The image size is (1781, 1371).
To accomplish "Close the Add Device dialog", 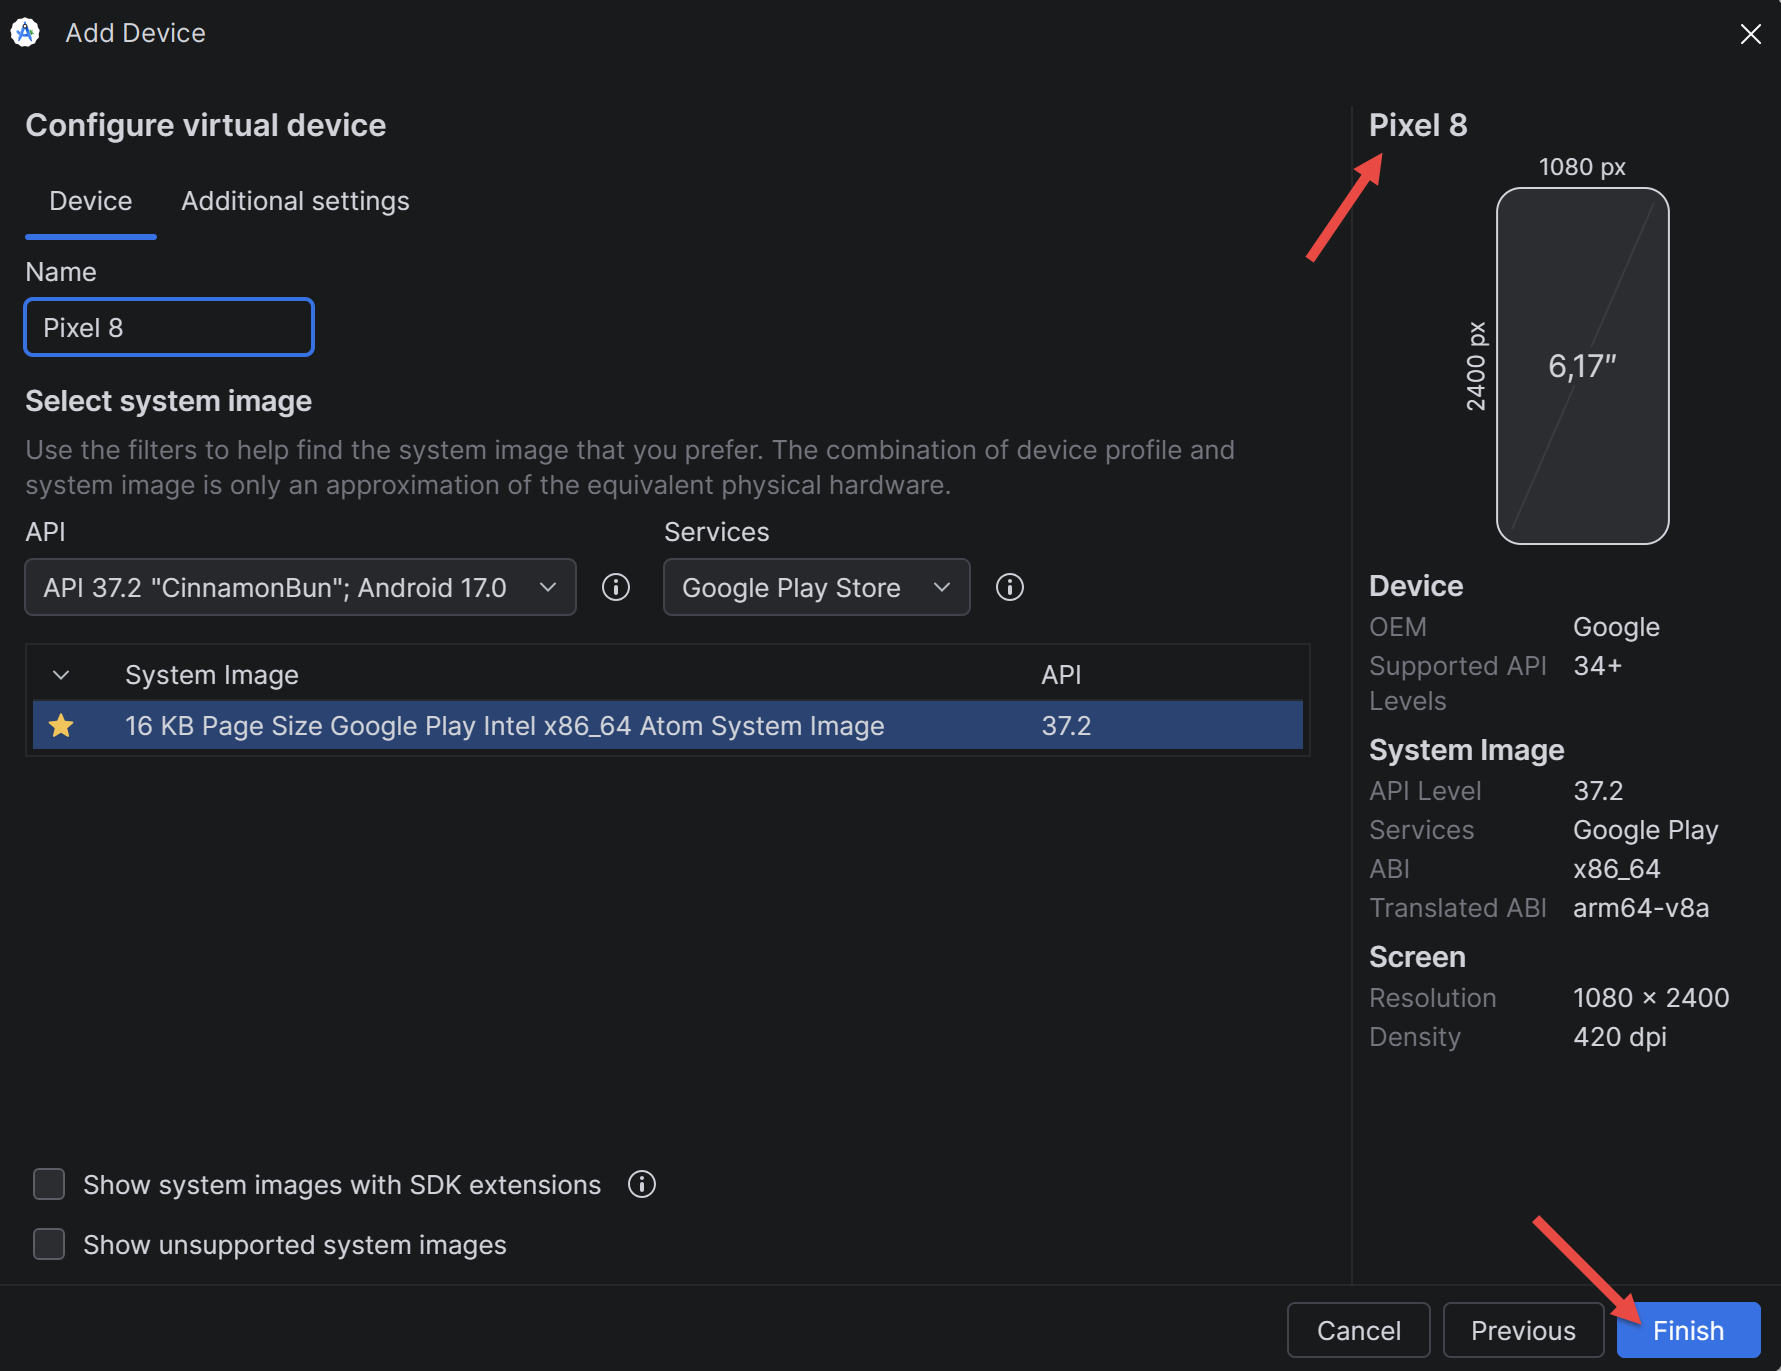I will coord(1750,34).
